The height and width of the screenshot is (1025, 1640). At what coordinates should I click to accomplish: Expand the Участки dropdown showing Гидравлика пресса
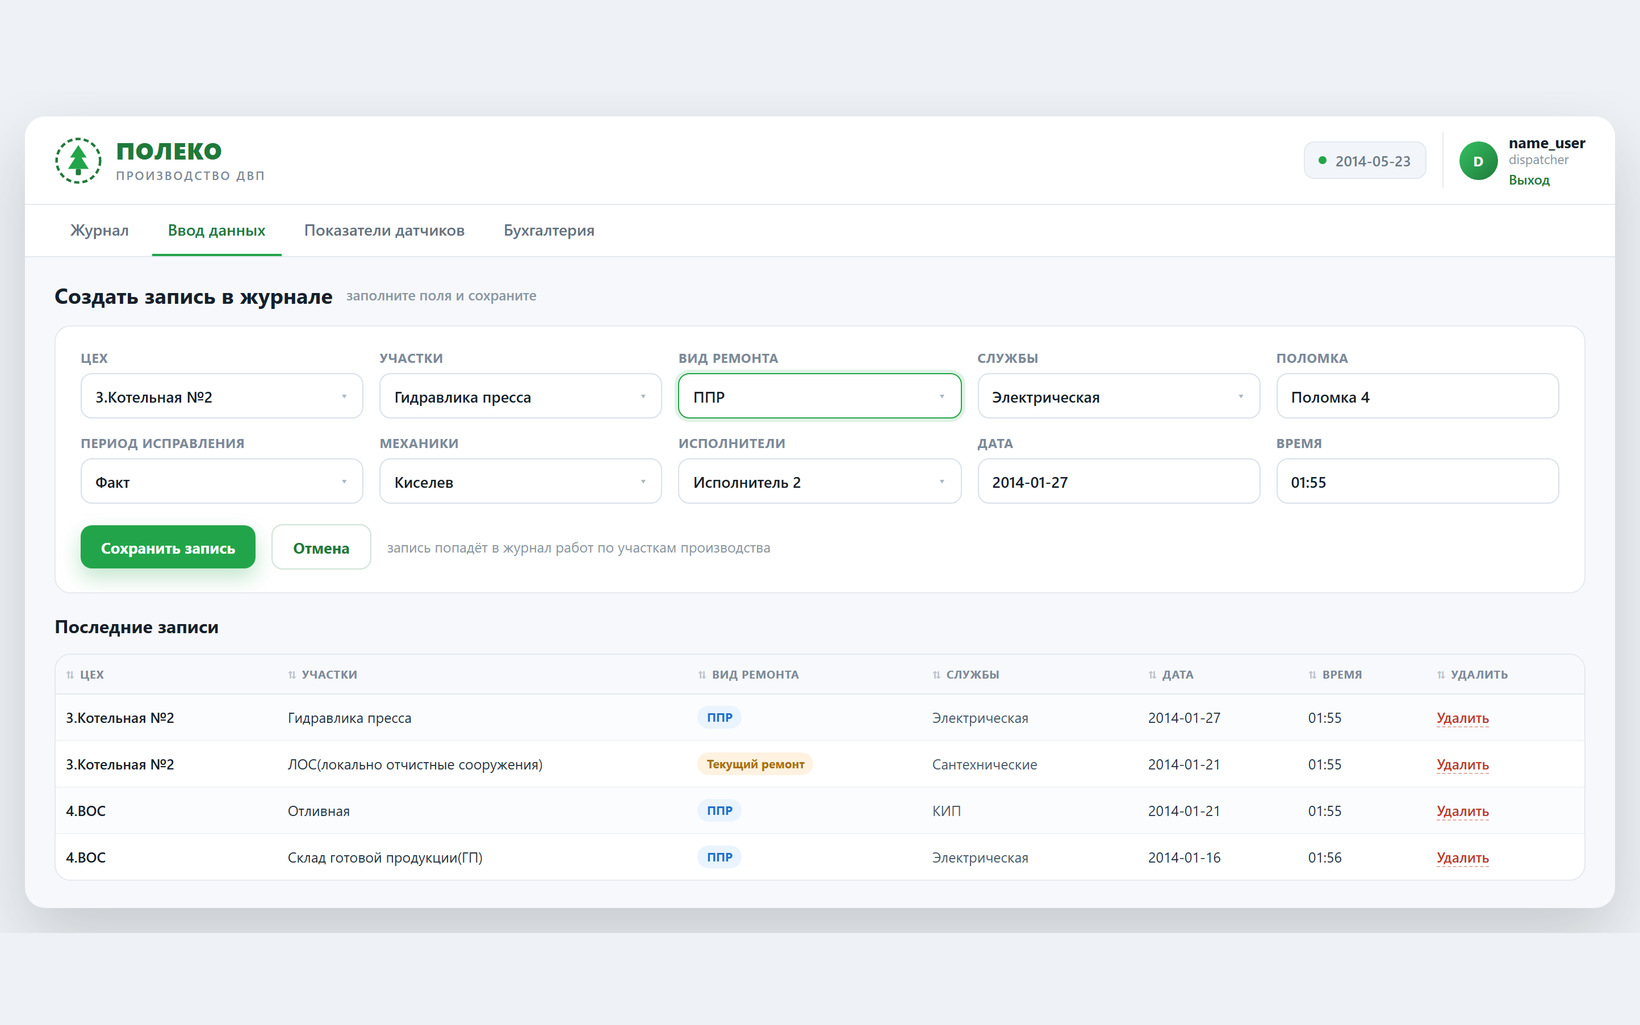pyautogui.click(x=520, y=397)
